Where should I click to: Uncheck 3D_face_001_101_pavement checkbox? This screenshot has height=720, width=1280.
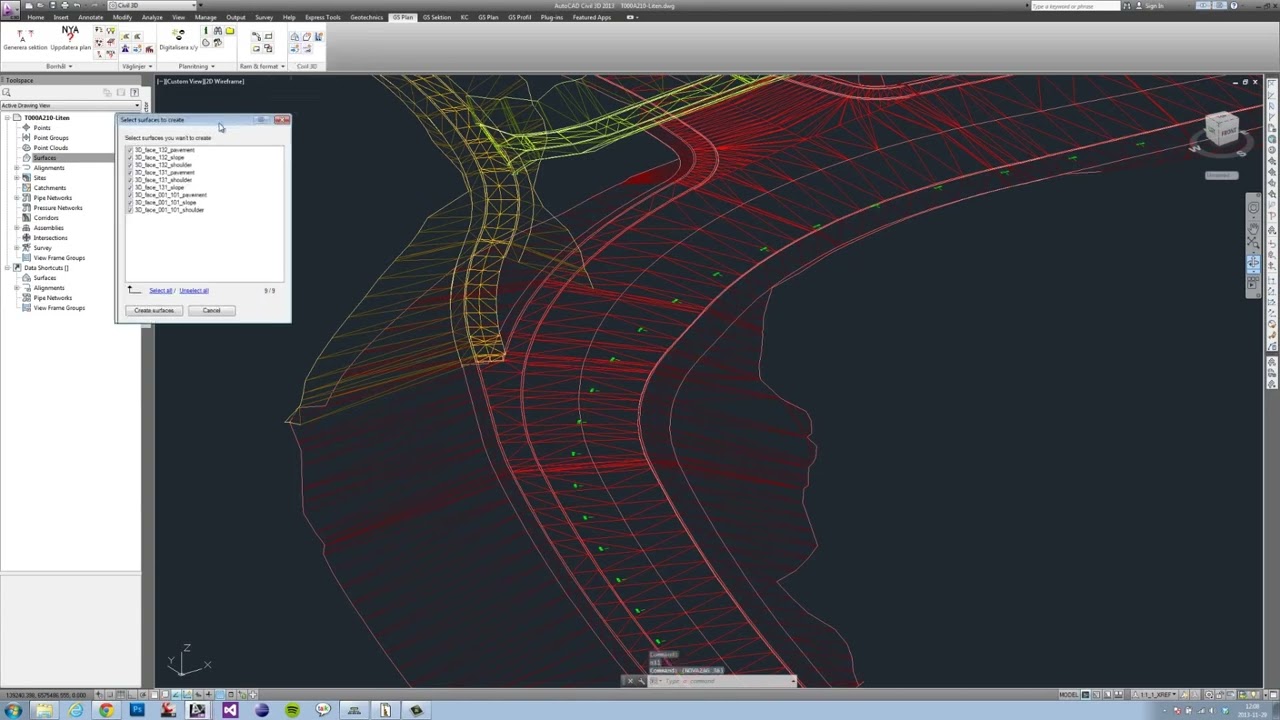click(130, 195)
